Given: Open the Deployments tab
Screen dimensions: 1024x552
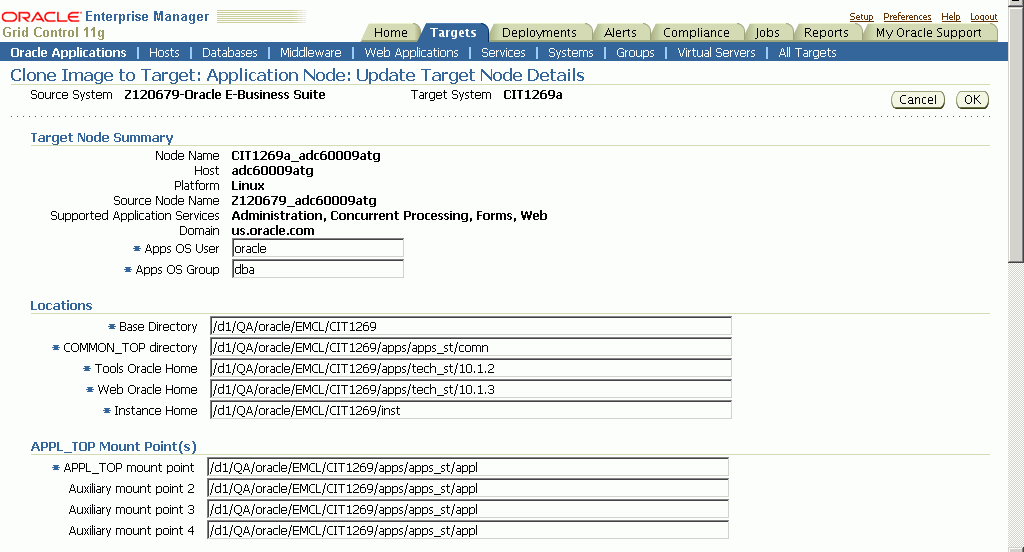Looking at the screenshot, I should click(539, 33).
